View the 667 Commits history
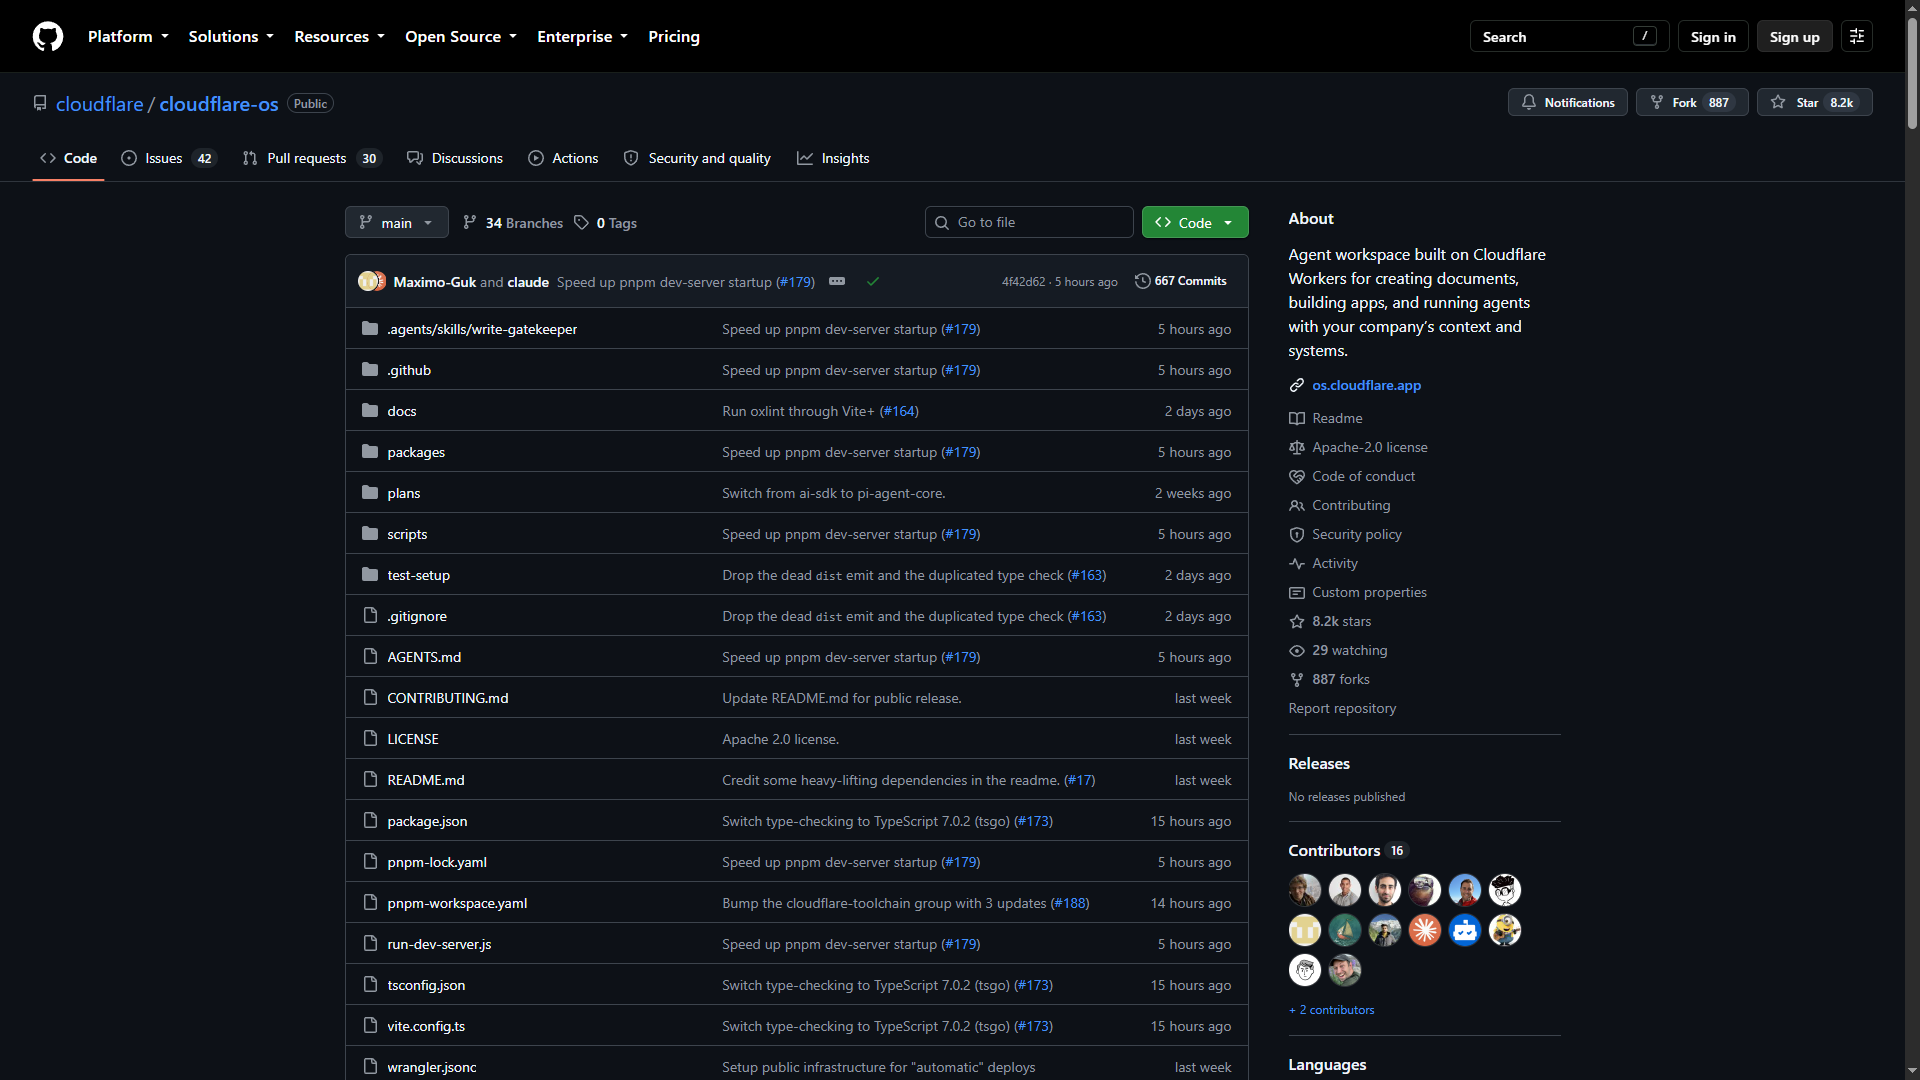The image size is (1920, 1080). click(x=1181, y=281)
